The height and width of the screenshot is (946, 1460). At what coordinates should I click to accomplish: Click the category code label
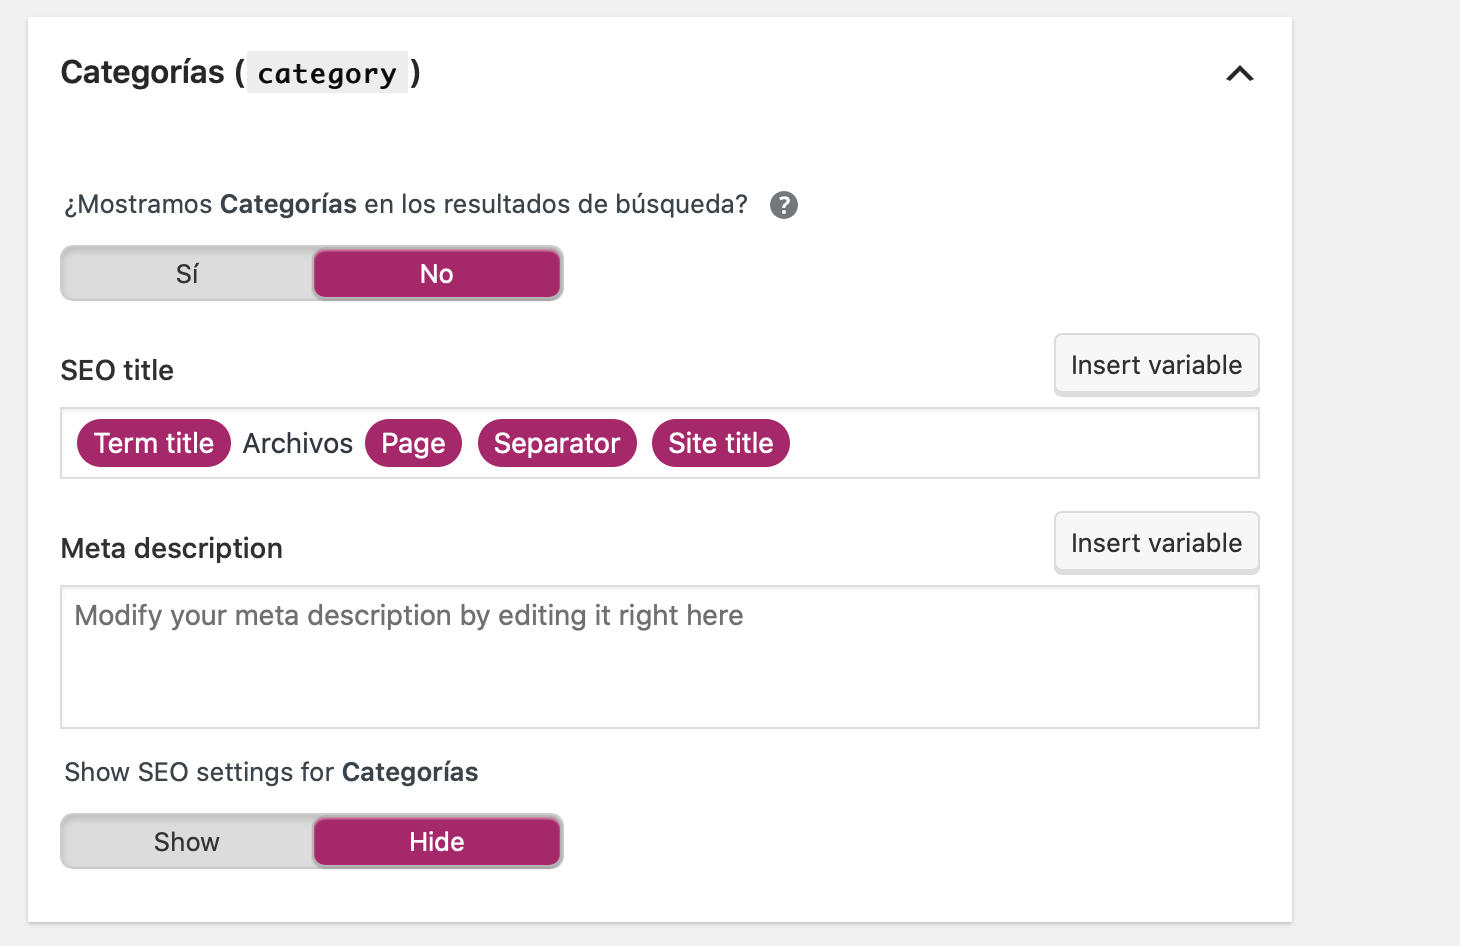point(327,73)
